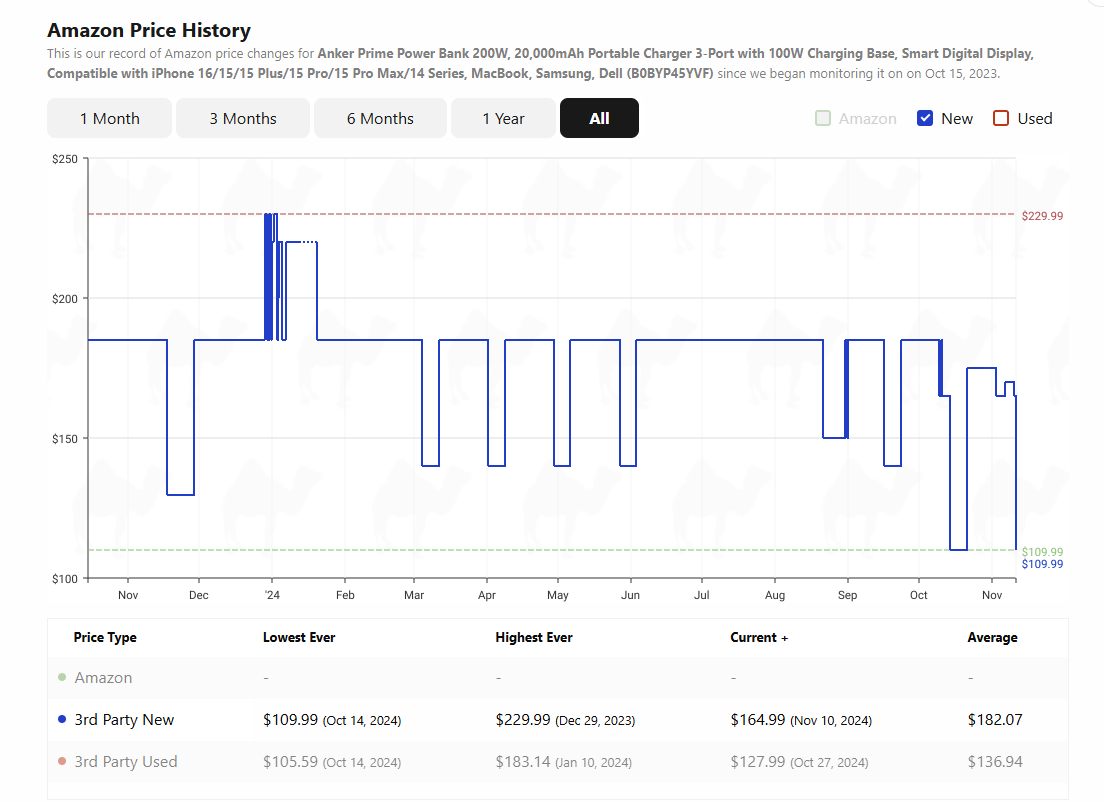Select the 3rd Party Used row label
Screen dimensions: 1104x802
(126, 761)
